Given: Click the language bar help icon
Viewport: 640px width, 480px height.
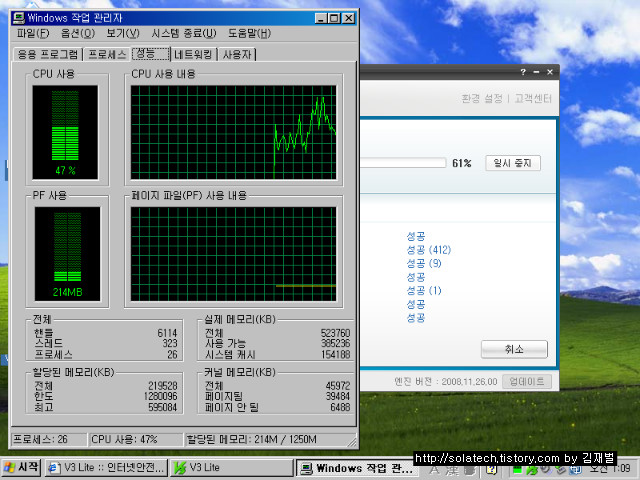Looking at the screenshot, I should 492,470.
